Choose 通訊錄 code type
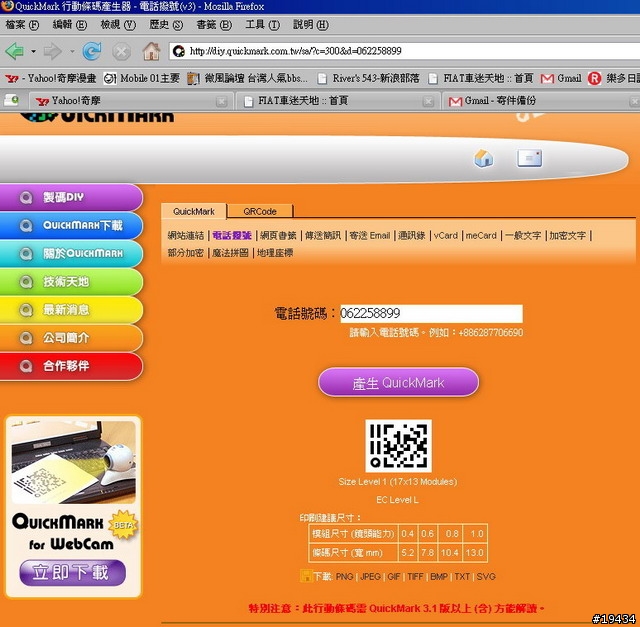 pos(412,235)
